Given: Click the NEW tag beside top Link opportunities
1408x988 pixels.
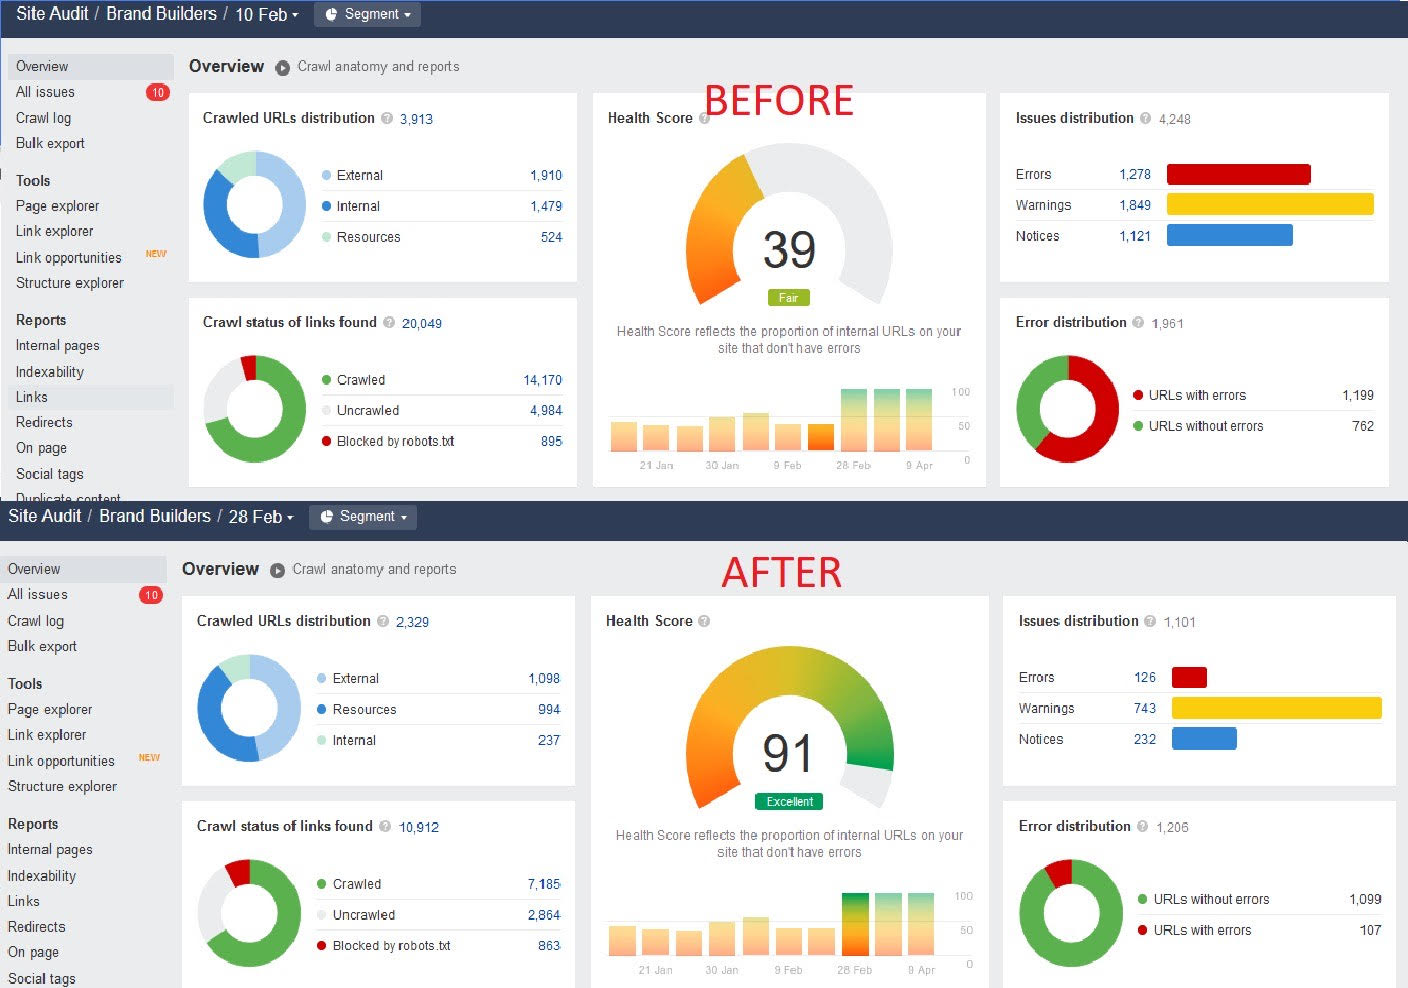Looking at the screenshot, I should (156, 254).
